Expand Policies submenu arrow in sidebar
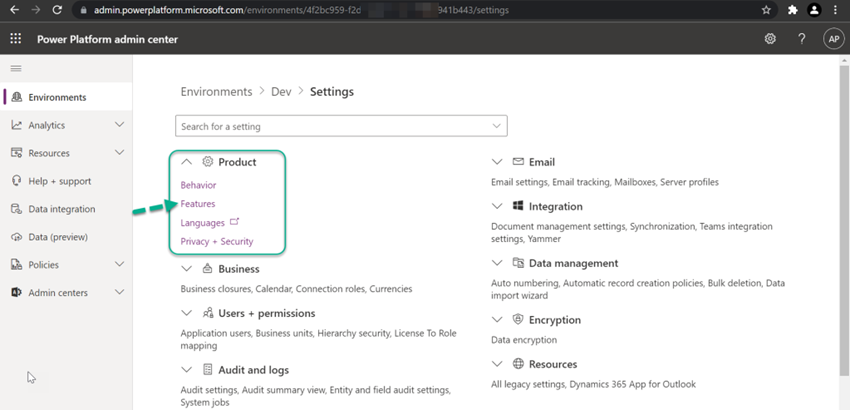The width and height of the screenshot is (850, 410). pyautogui.click(x=120, y=265)
